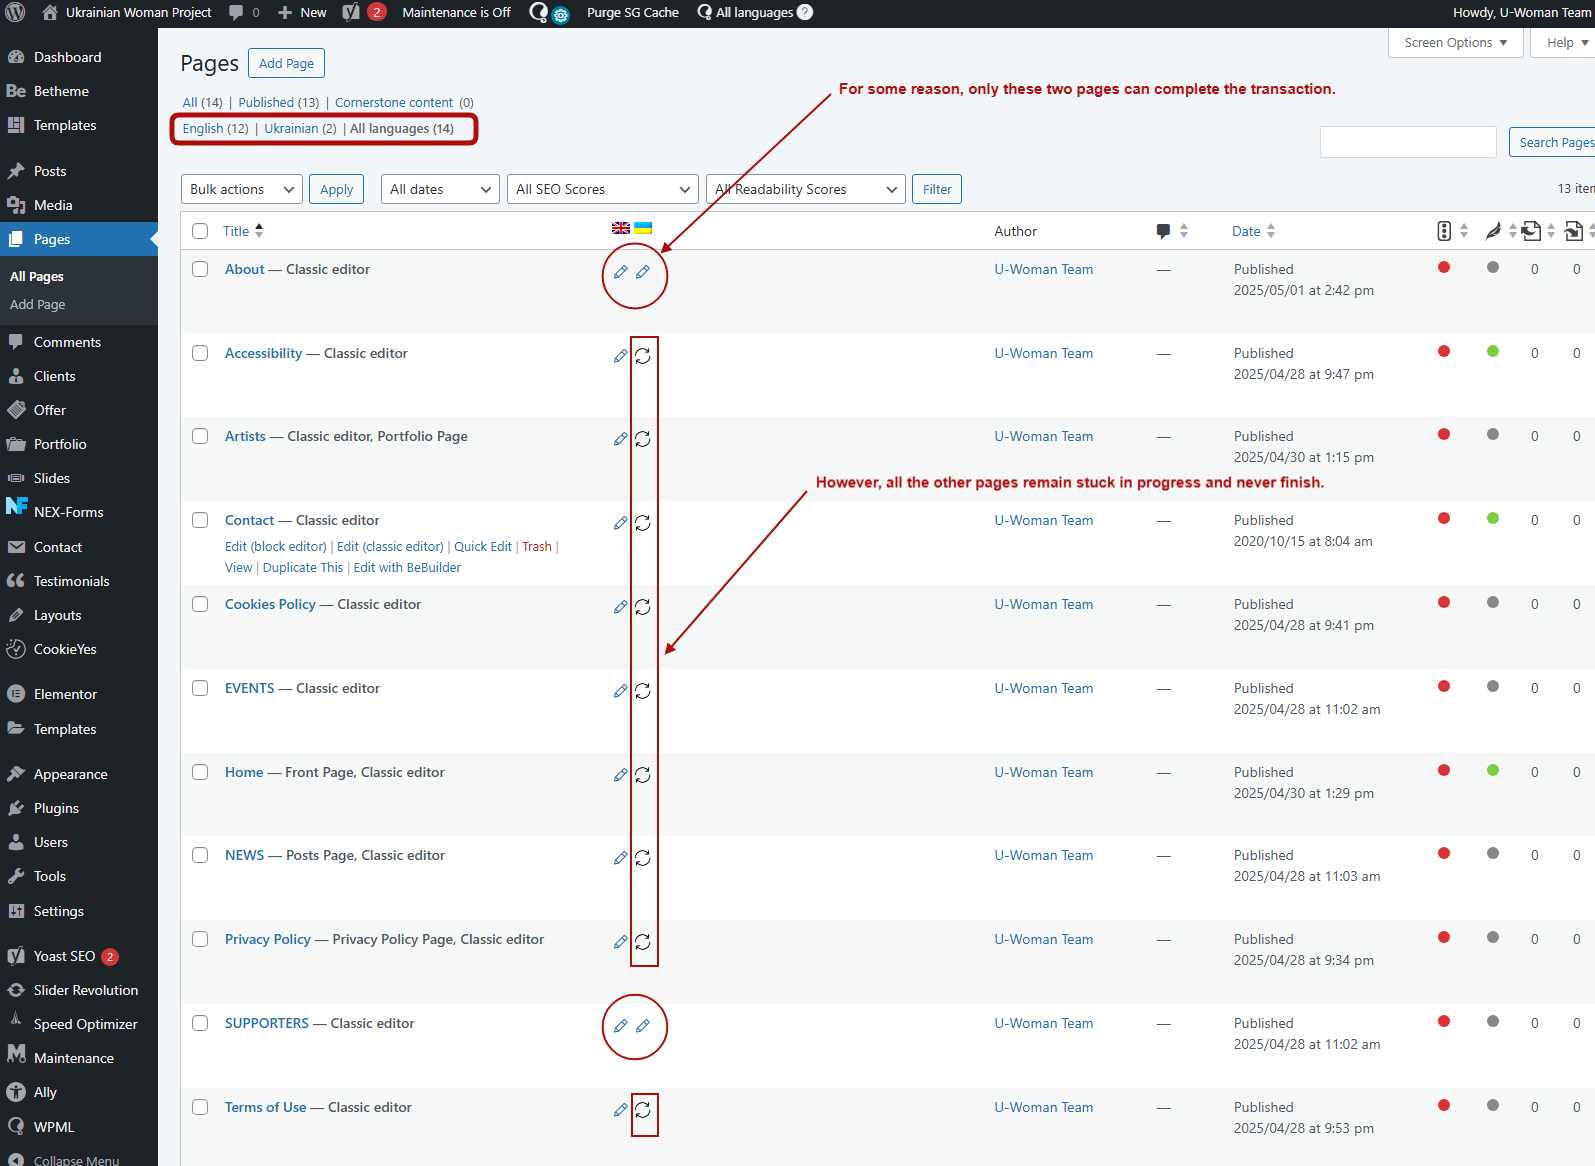Check the Artists page checkbox
This screenshot has height=1166, width=1595.
[x=200, y=436]
